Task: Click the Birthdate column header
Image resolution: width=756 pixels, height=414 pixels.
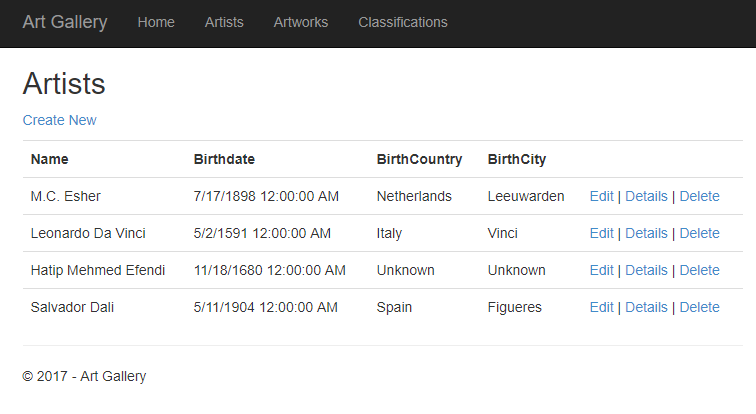Action: [x=224, y=159]
